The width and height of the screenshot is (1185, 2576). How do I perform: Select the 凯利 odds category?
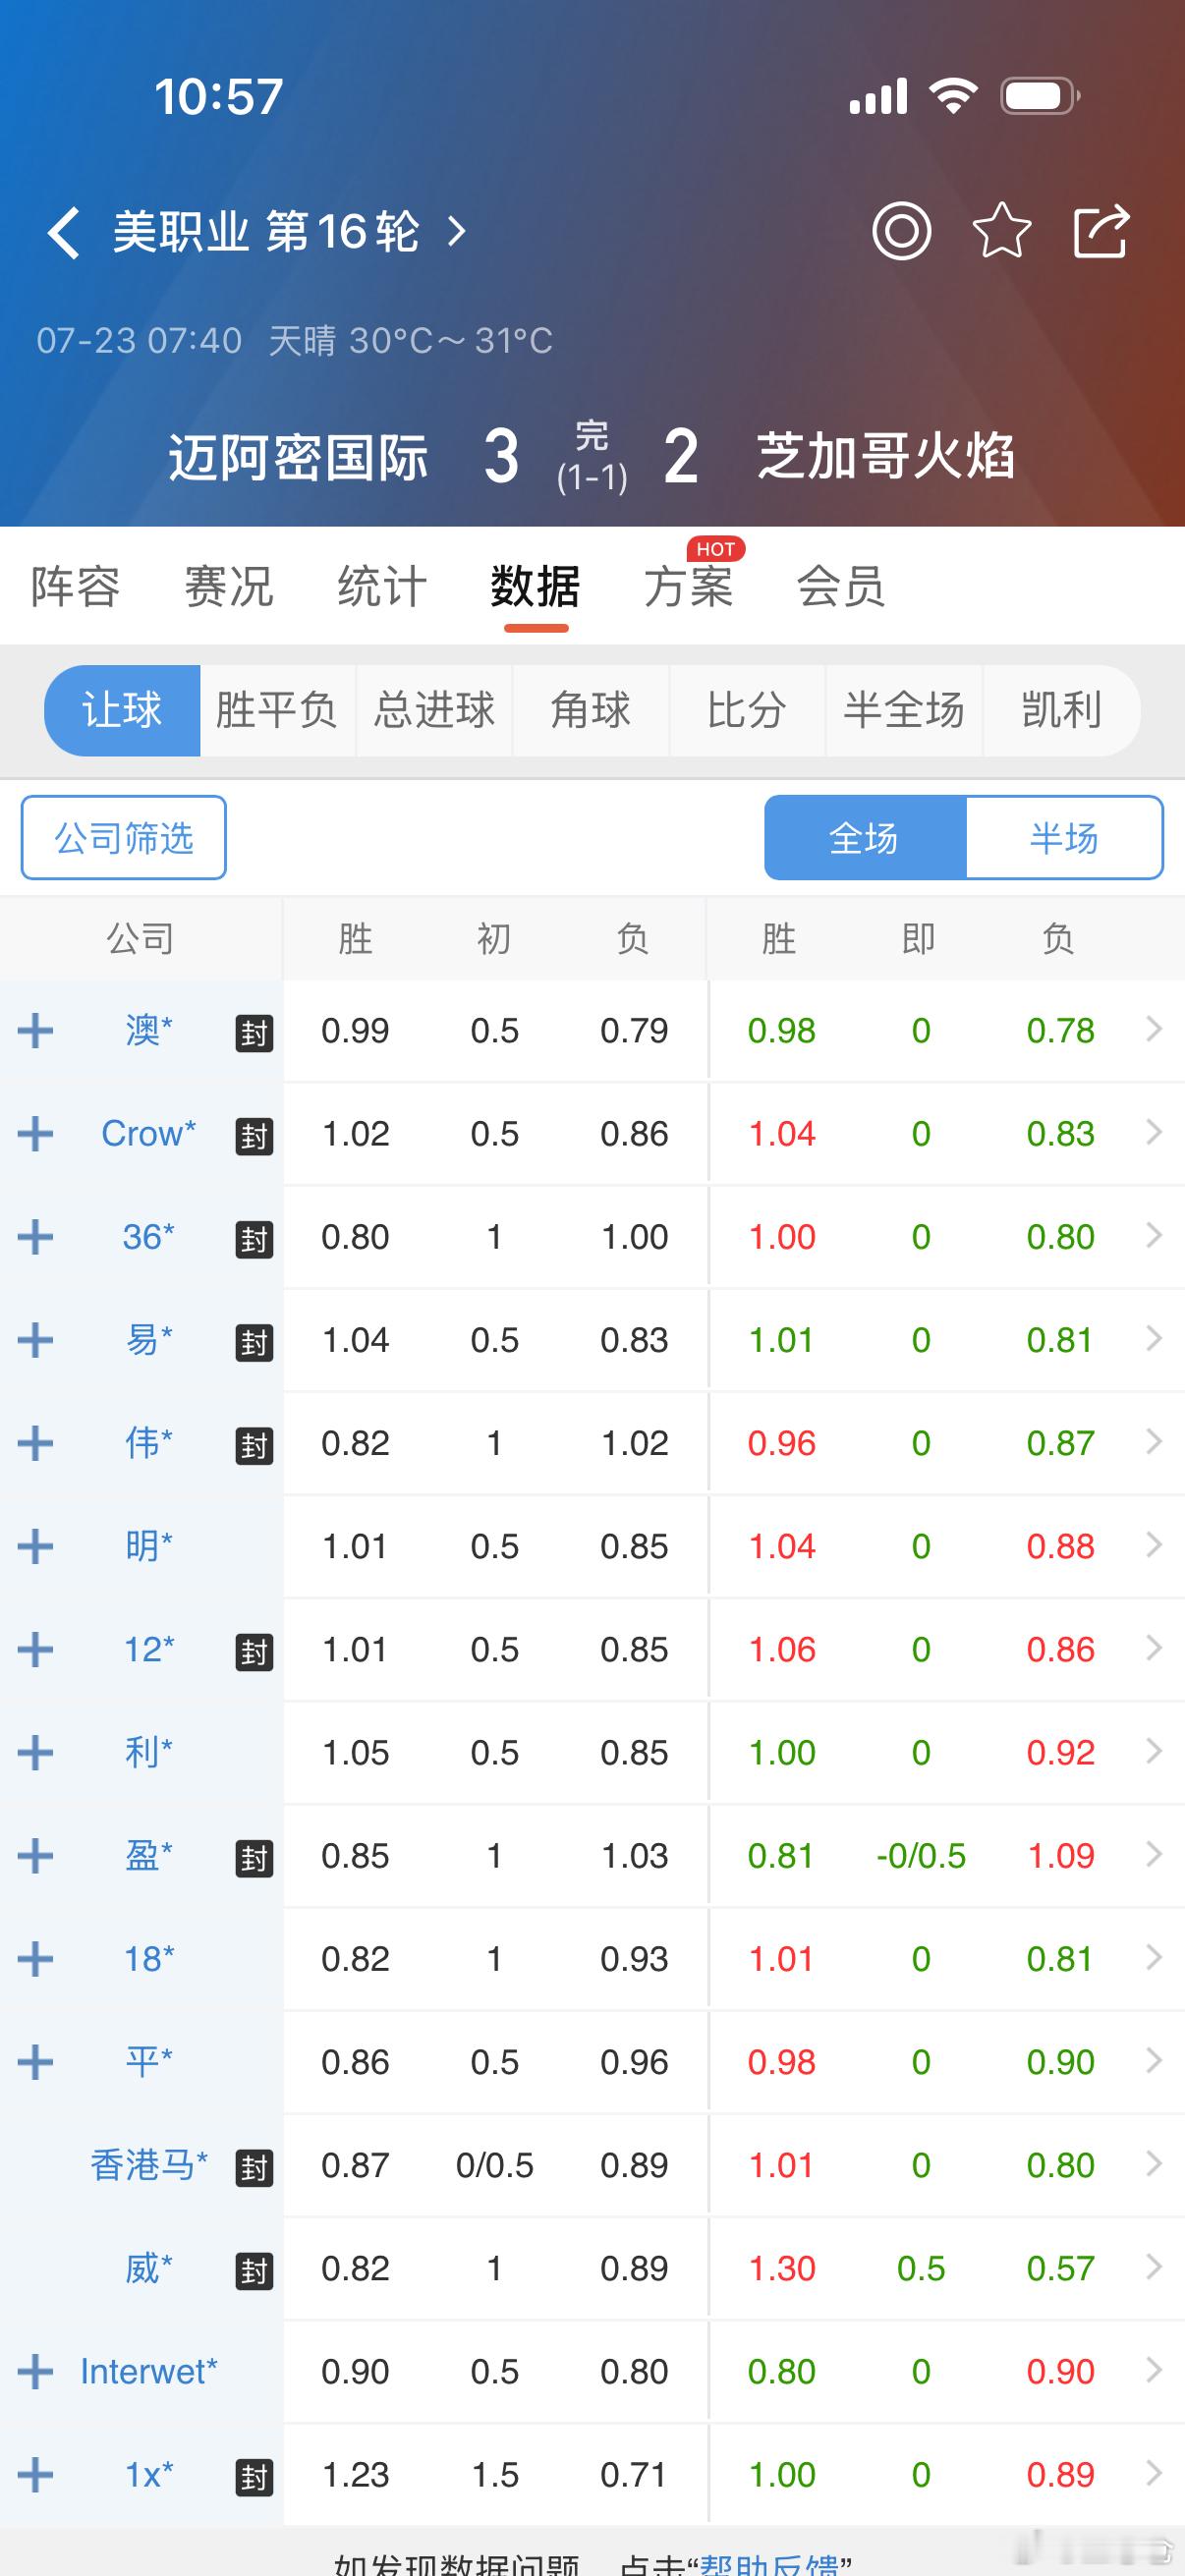tap(1062, 710)
